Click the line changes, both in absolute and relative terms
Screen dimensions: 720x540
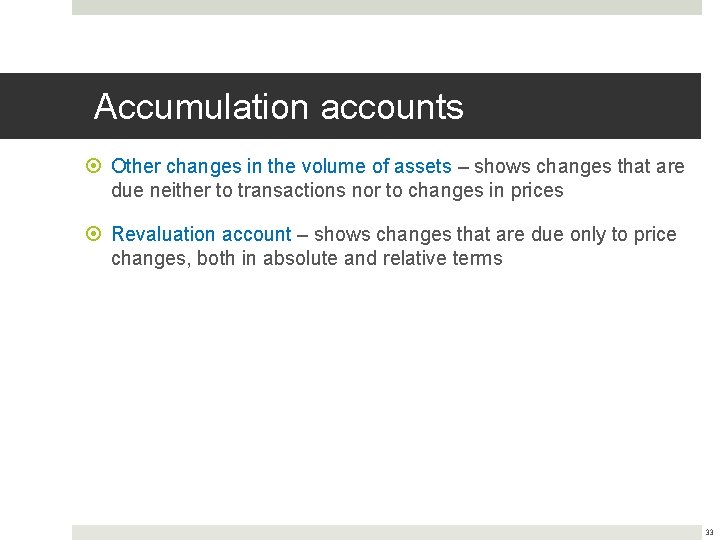point(306,258)
